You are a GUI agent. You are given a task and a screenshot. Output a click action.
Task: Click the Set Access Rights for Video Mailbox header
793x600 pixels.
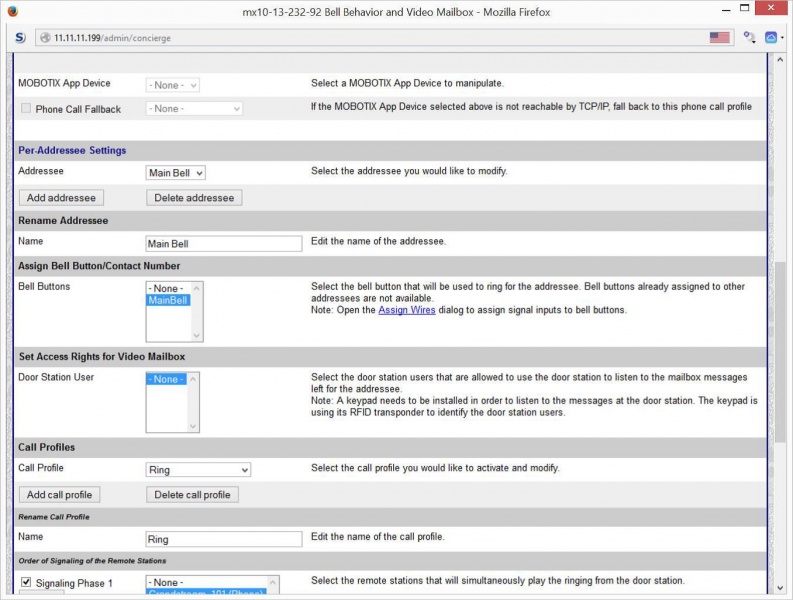[x=102, y=356]
